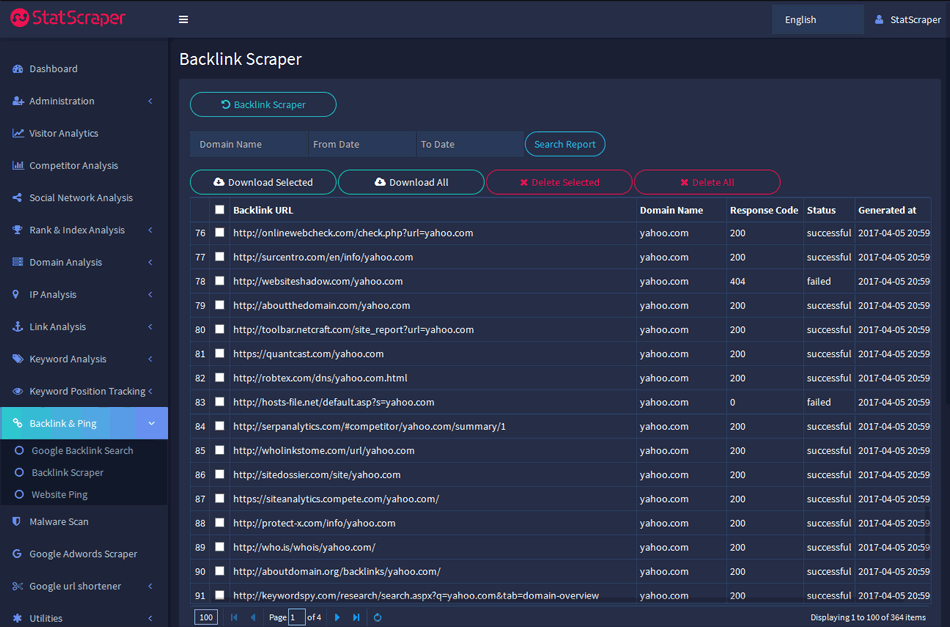Click the Malware Scan shield icon
This screenshot has width=950, height=627.
point(16,521)
